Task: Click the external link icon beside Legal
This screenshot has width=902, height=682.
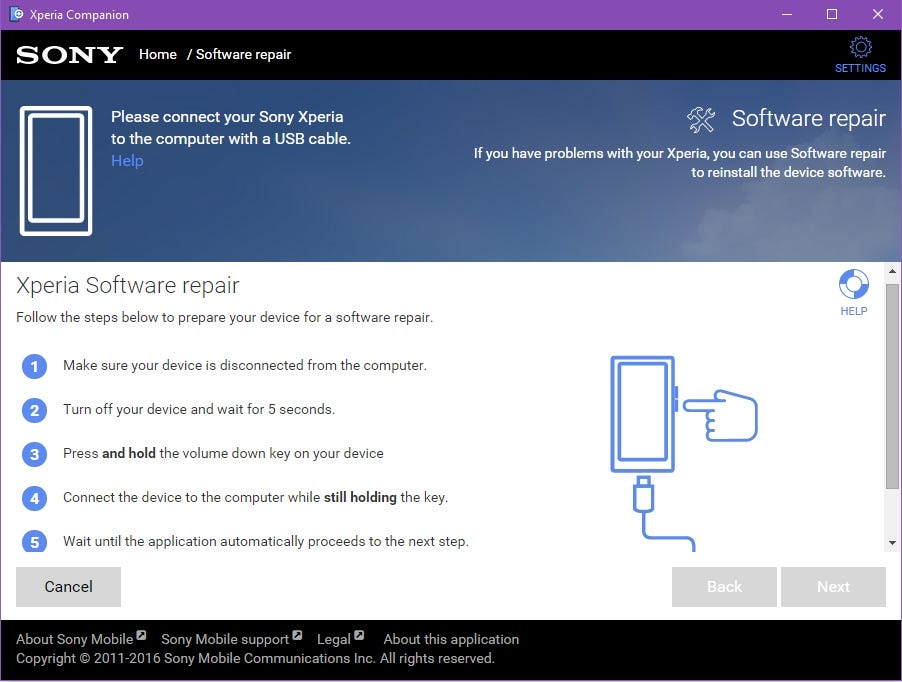Action: [x=359, y=635]
